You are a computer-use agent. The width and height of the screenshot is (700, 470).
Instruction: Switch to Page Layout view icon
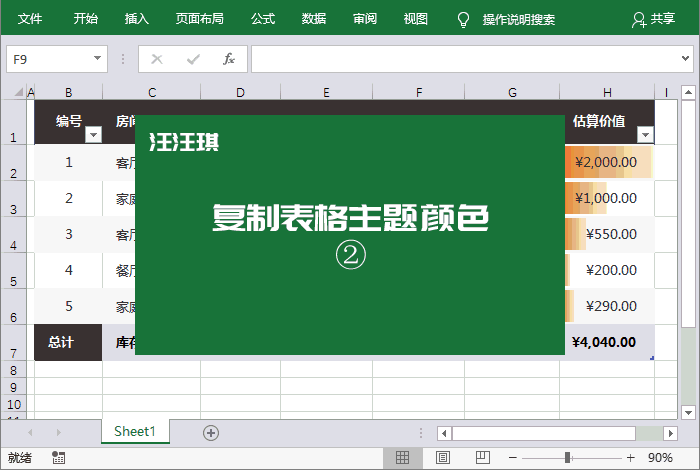(441, 457)
